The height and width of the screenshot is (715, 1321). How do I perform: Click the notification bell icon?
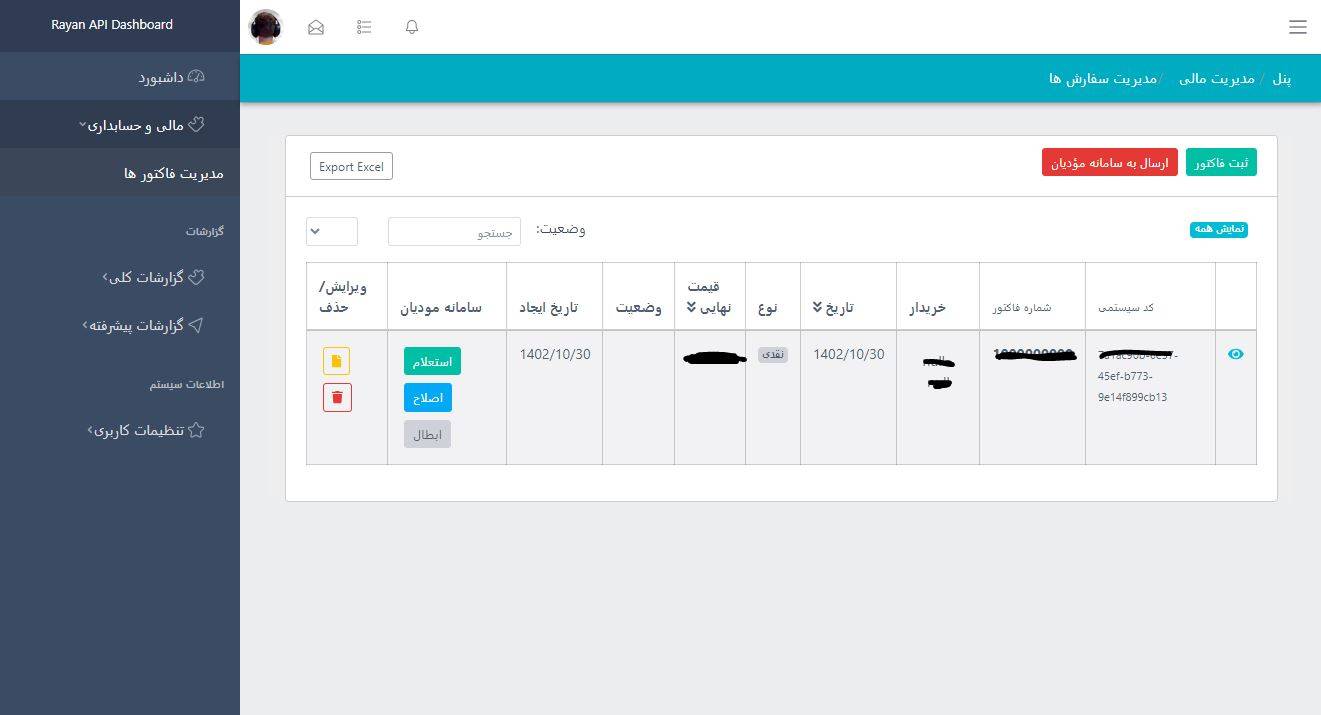[x=412, y=27]
